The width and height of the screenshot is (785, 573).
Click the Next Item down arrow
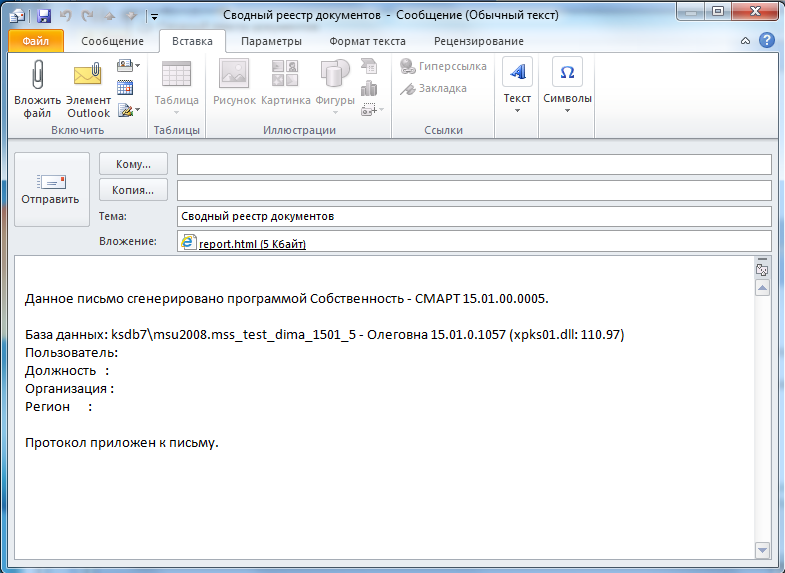131,16
